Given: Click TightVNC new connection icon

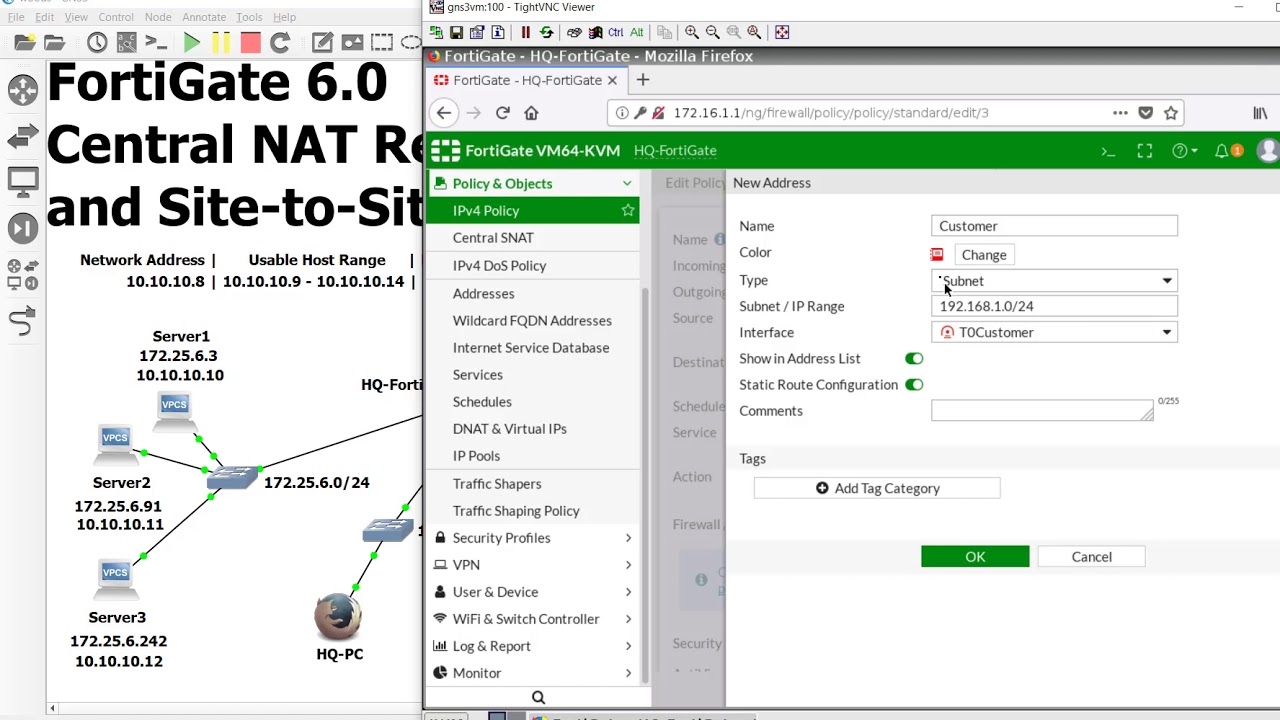Looking at the screenshot, I should pyautogui.click(x=436, y=32).
